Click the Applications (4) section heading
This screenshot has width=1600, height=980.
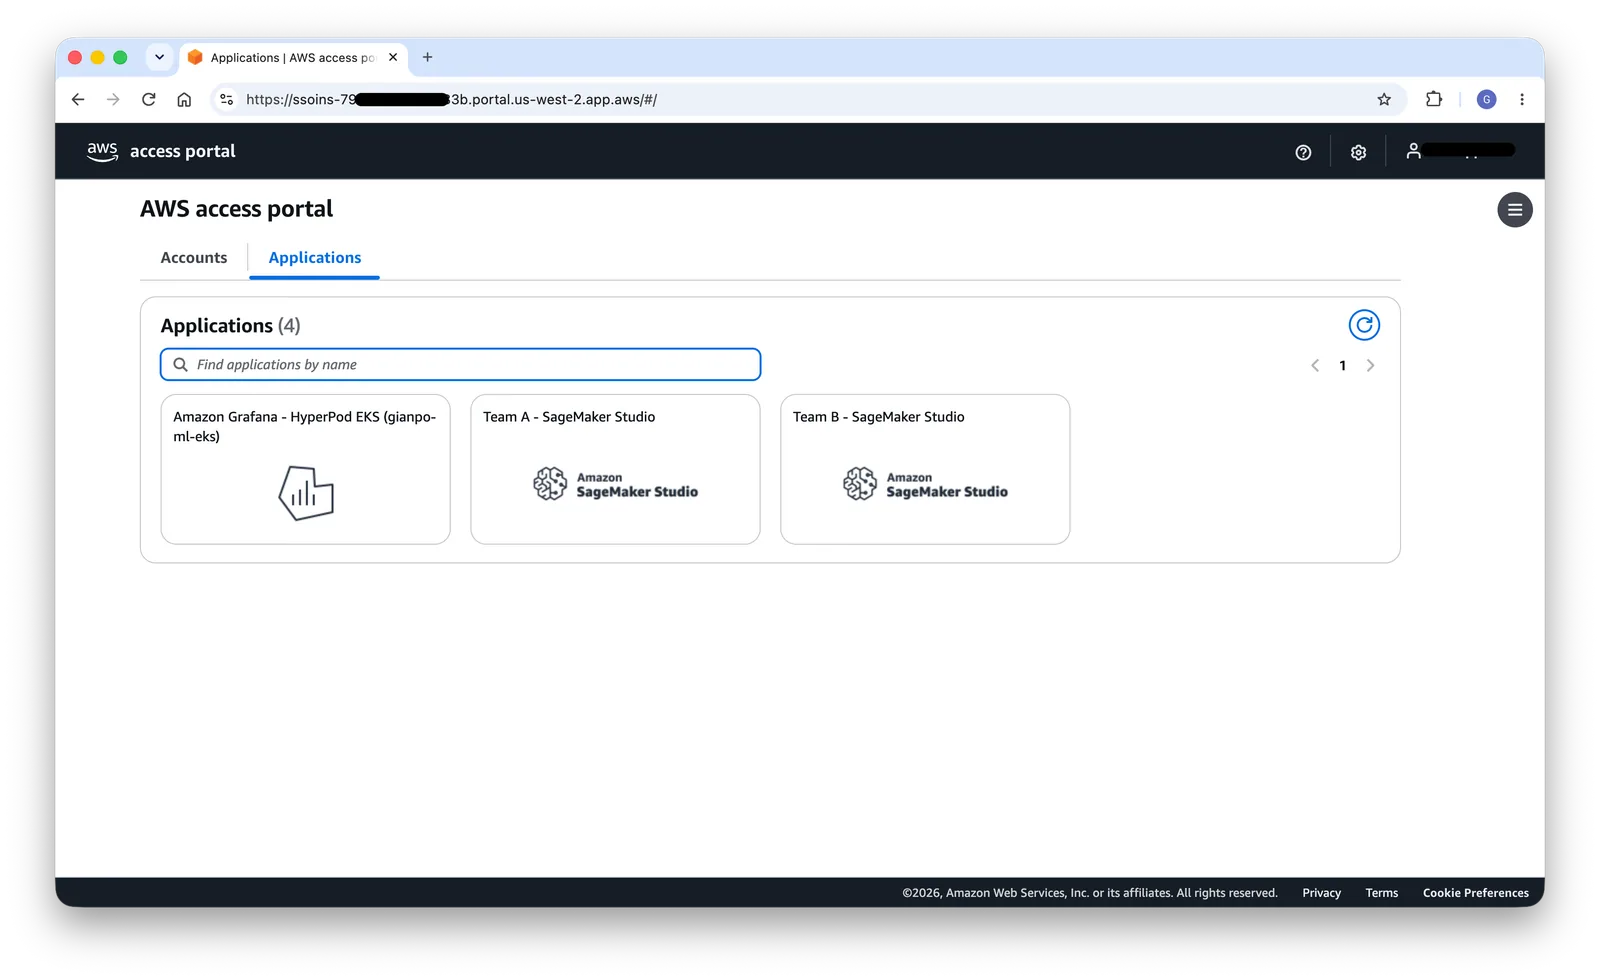(x=230, y=326)
